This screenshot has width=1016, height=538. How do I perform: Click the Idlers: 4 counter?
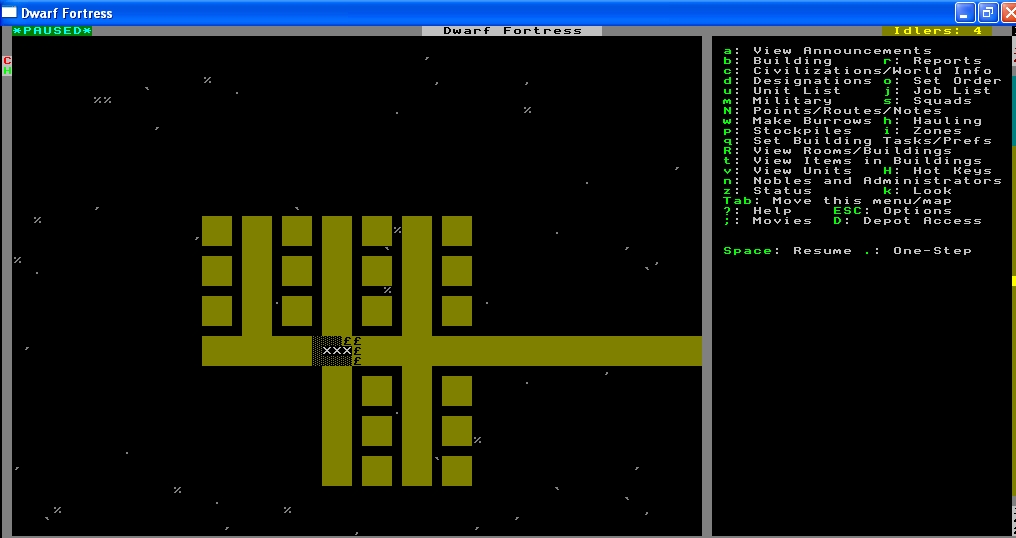[x=937, y=30]
